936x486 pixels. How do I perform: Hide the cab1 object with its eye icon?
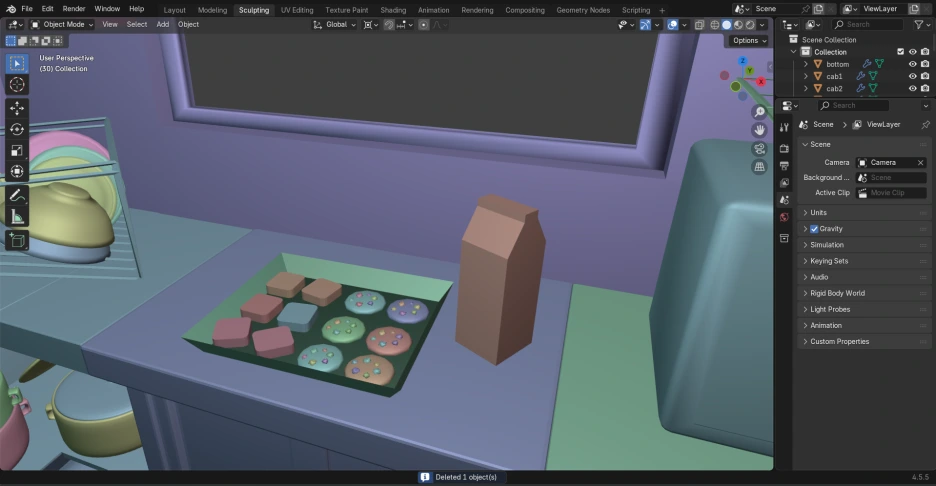pyautogui.click(x=912, y=76)
